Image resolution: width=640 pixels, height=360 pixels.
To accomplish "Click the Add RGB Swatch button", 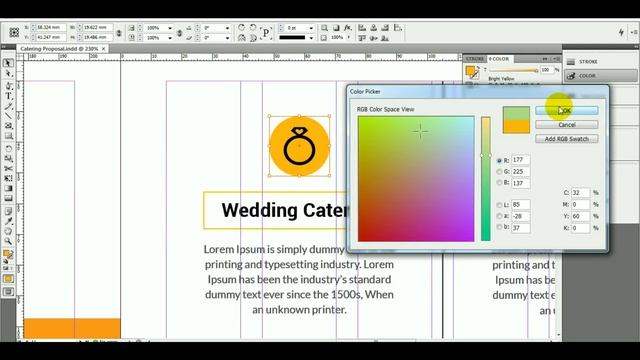I will click(567, 139).
